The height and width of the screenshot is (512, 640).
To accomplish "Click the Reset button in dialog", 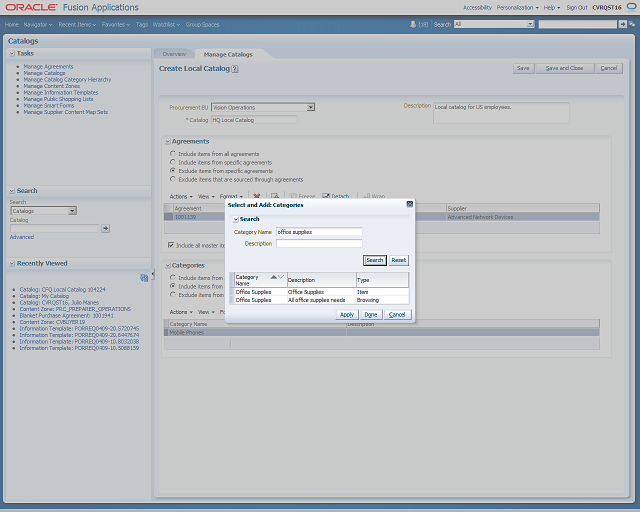I will click(x=398, y=260).
